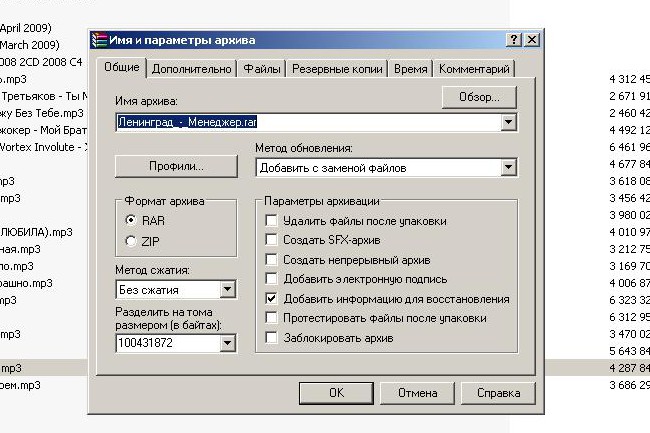The height and width of the screenshot is (433, 650).
Task: Open the Файлы tab
Action: 262,69
